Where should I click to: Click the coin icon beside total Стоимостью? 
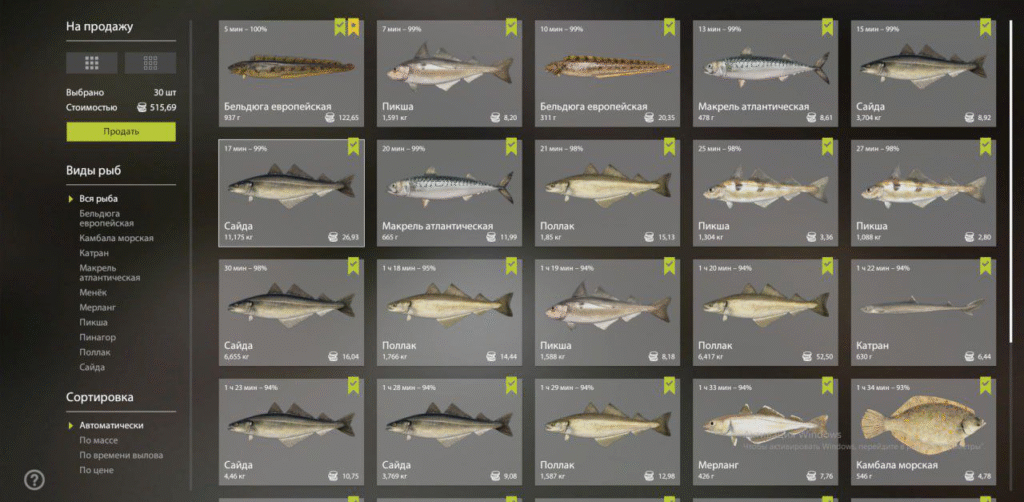[x=142, y=108]
